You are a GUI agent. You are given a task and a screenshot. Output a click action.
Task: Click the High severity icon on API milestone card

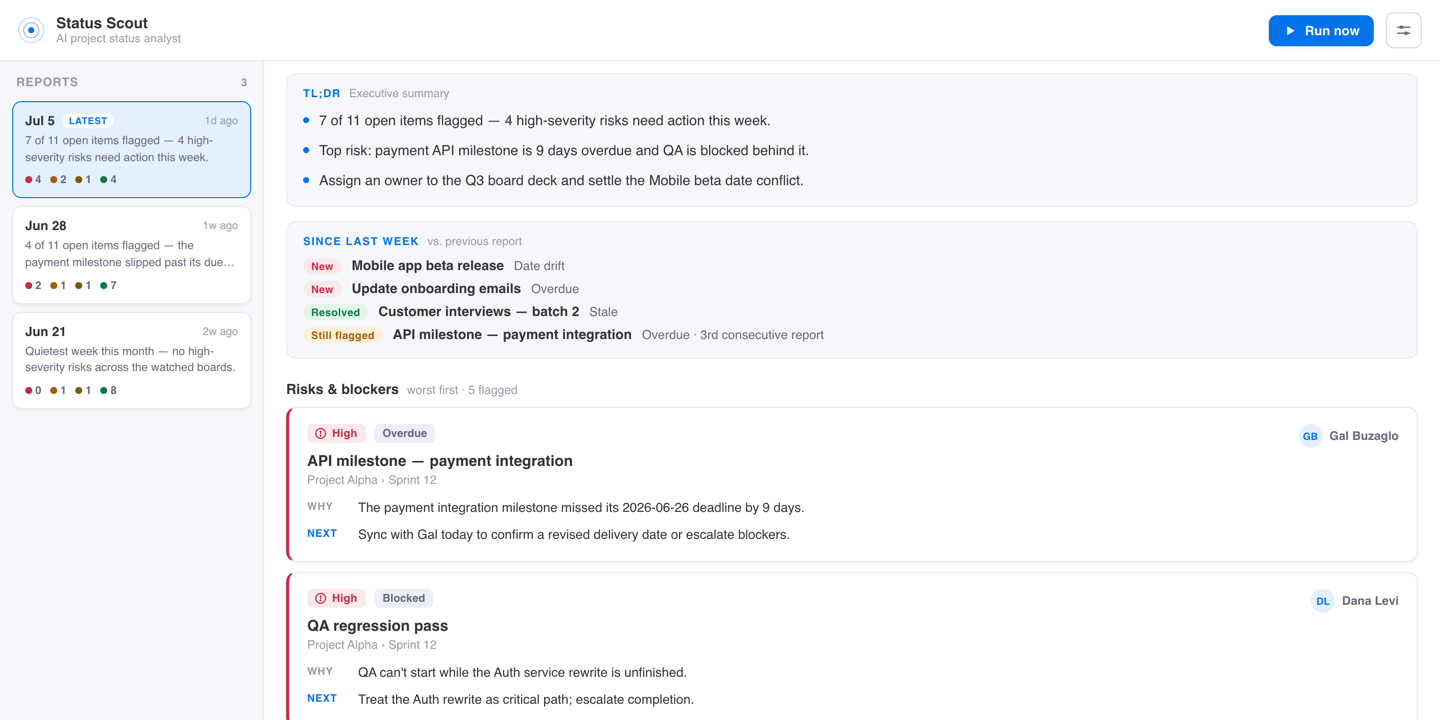coord(321,434)
